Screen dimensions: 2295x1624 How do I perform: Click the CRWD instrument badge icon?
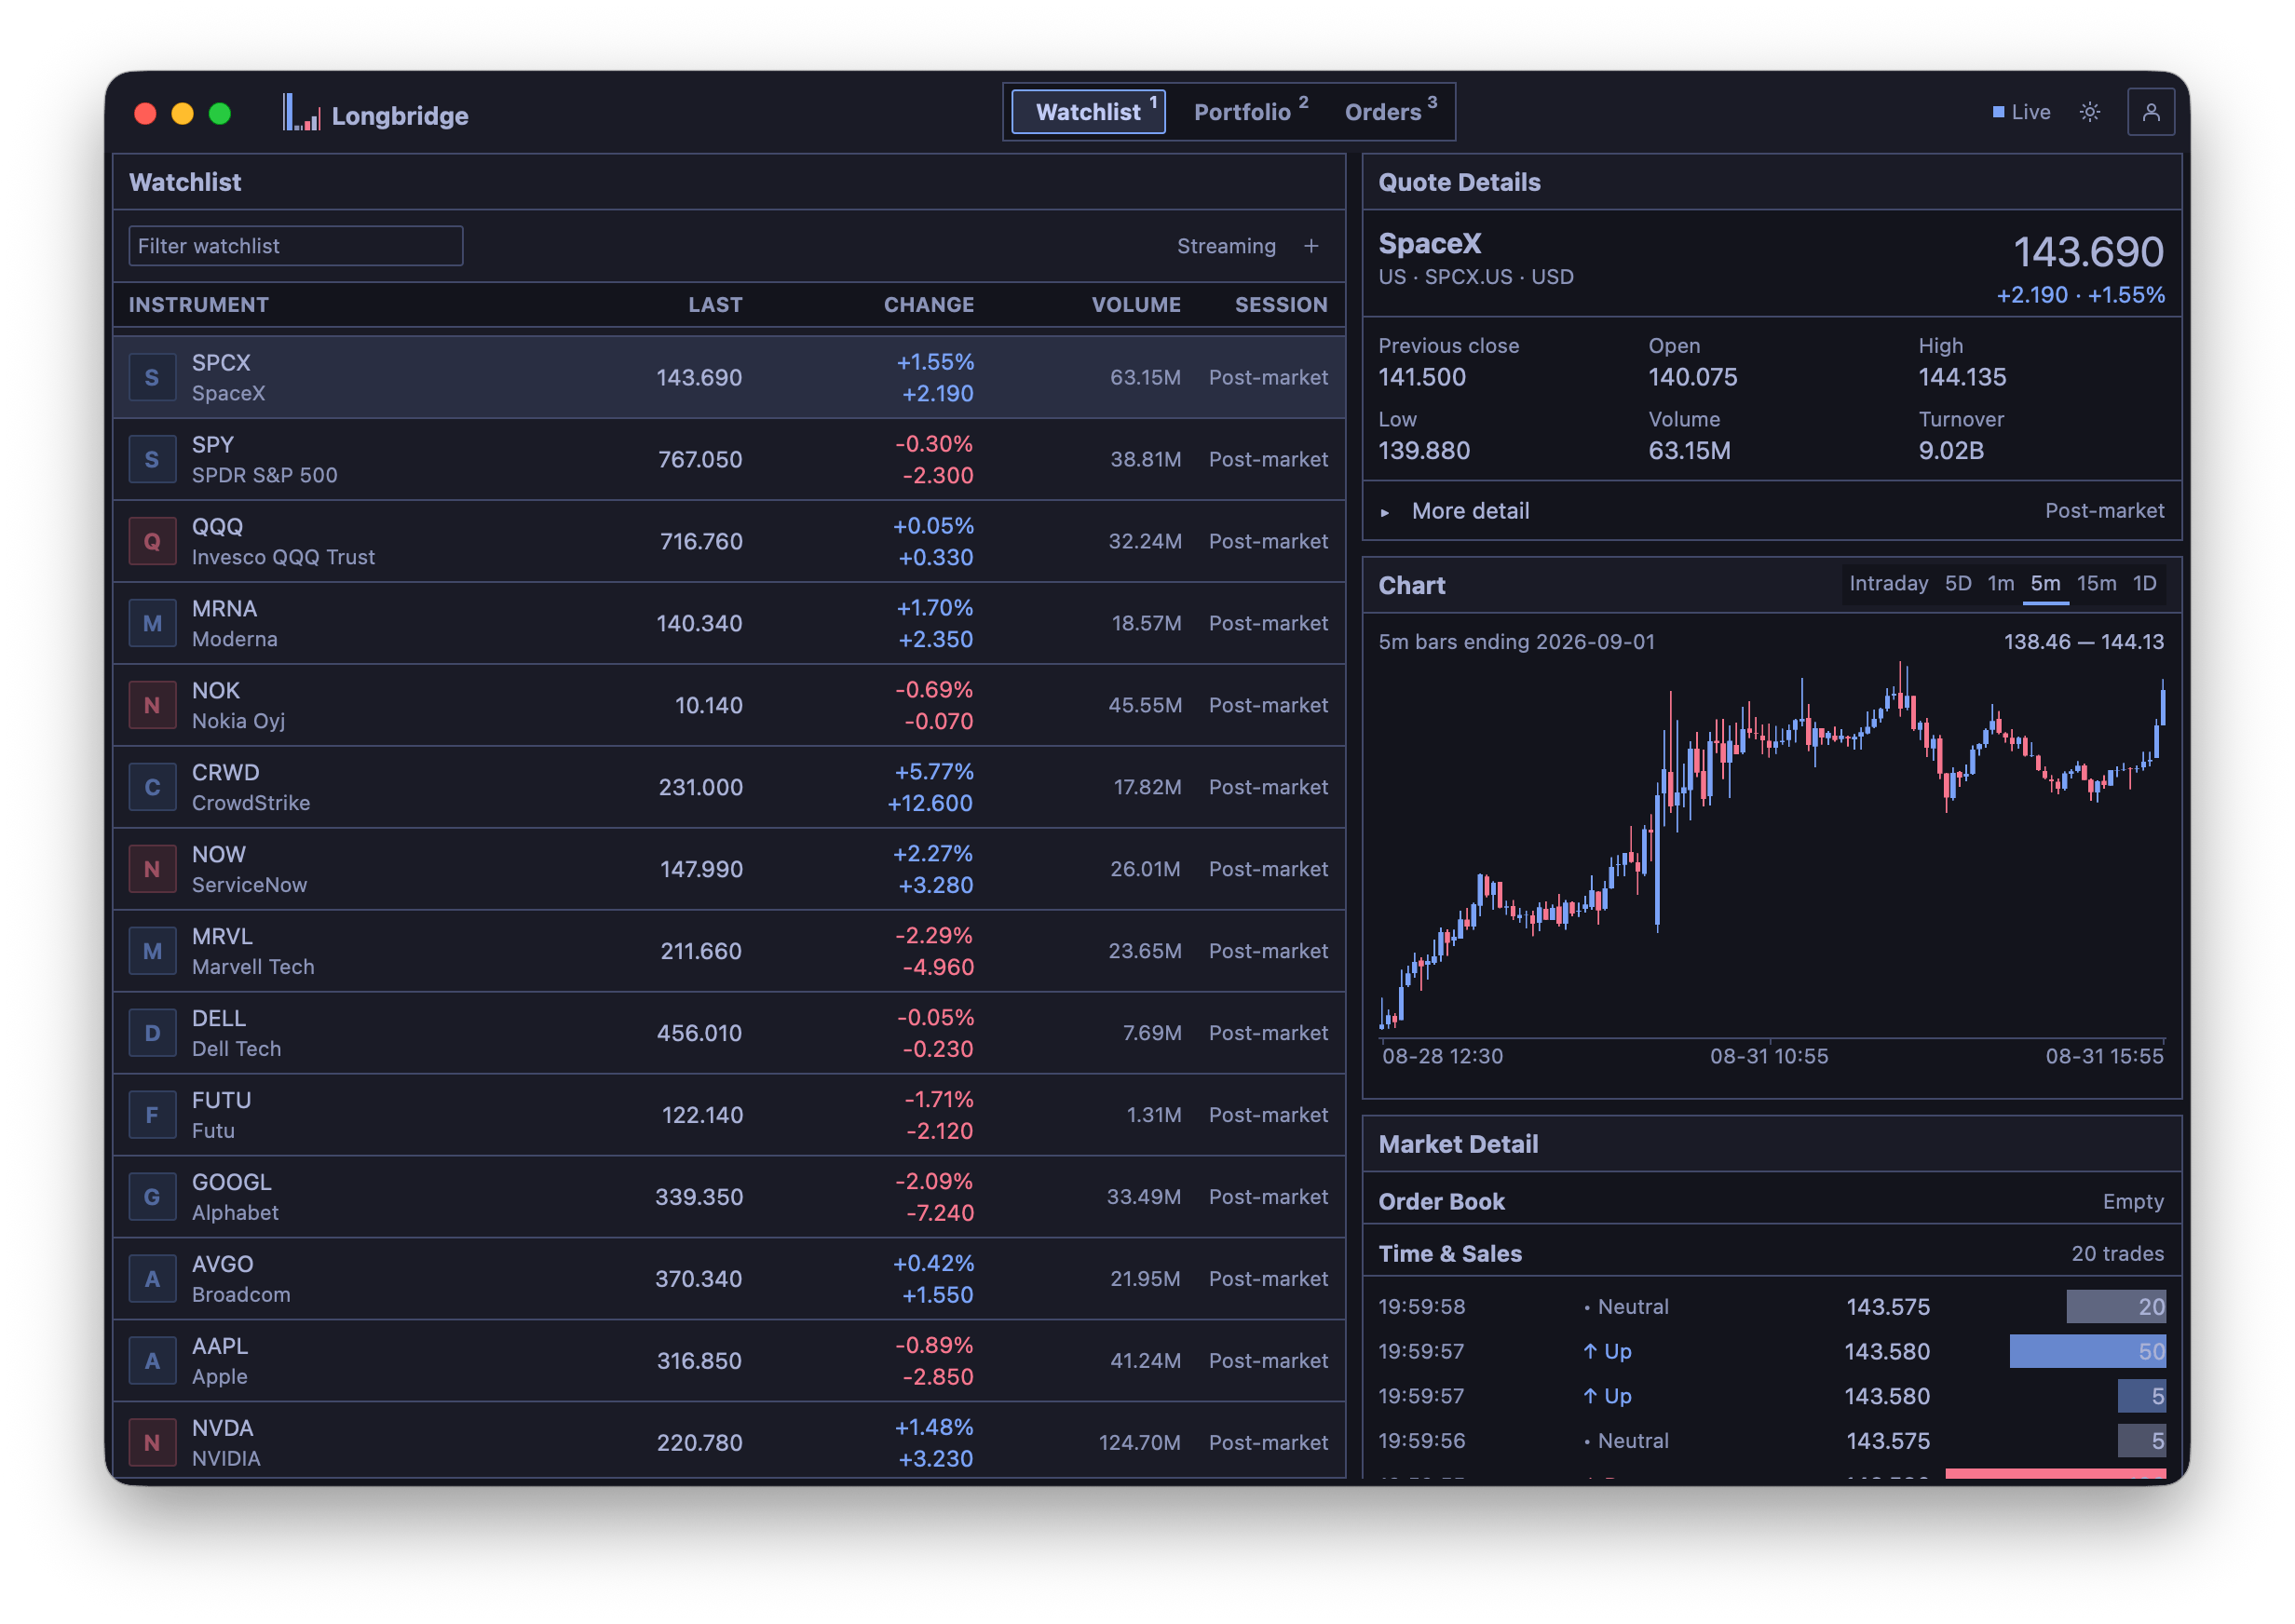coord(152,787)
